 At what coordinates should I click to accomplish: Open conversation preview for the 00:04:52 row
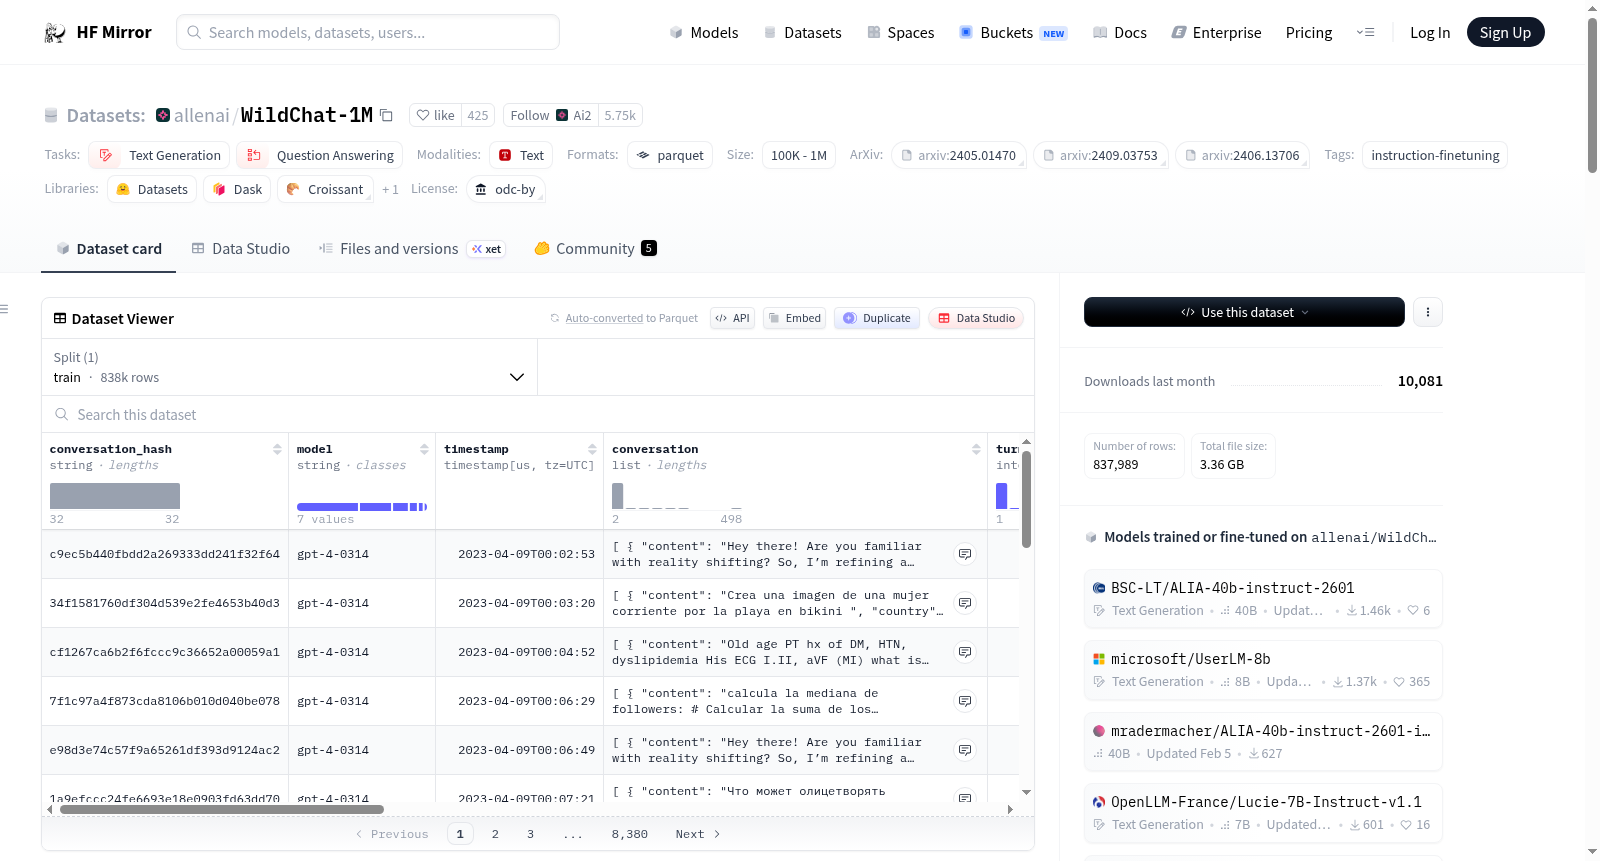[x=965, y=652]
